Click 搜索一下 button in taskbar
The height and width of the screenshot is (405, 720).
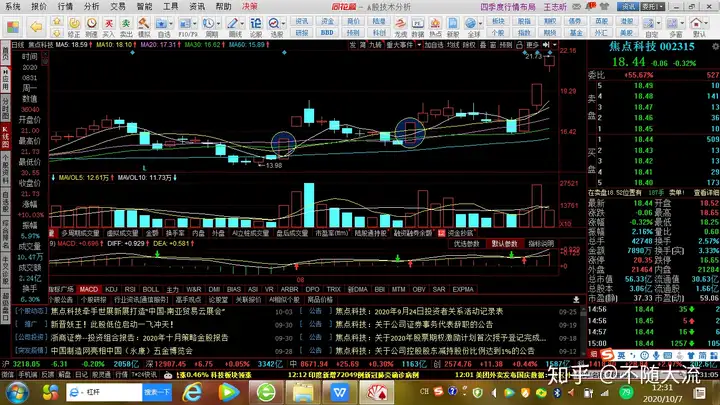(x=157, y=393)
